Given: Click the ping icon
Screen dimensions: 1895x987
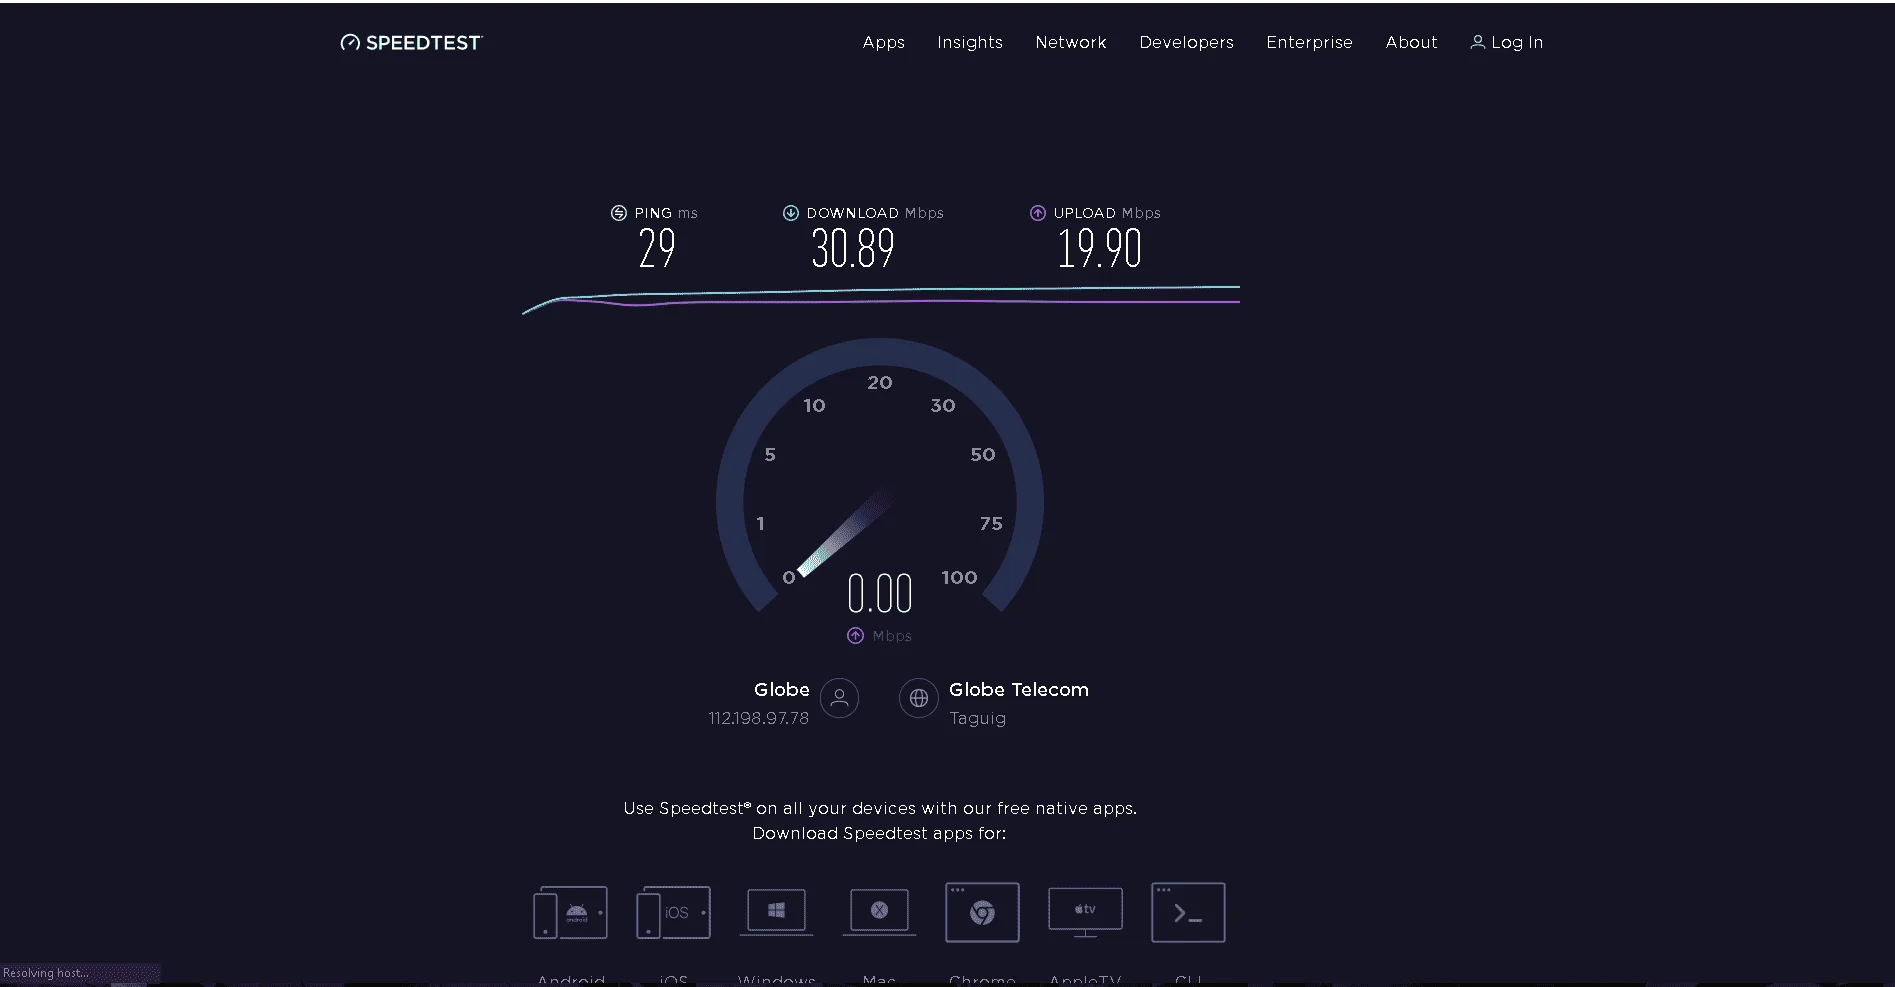Looking at the screenshot, I should point(619,213).
